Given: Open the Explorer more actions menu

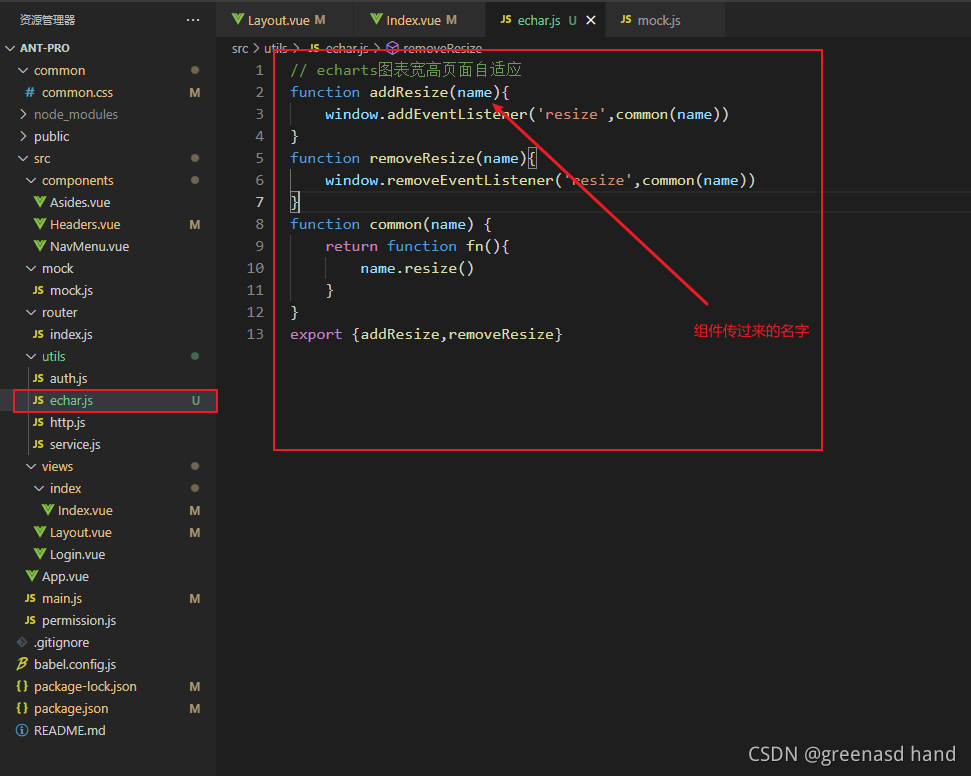Looking at the screenshot, I should [x=193, y=19].
